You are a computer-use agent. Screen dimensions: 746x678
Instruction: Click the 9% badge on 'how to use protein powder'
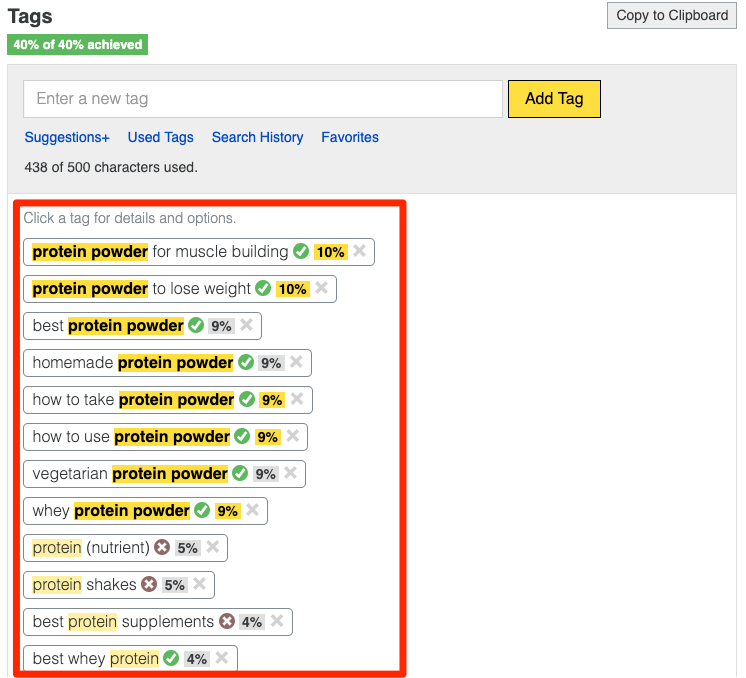[x=267, y=437]
